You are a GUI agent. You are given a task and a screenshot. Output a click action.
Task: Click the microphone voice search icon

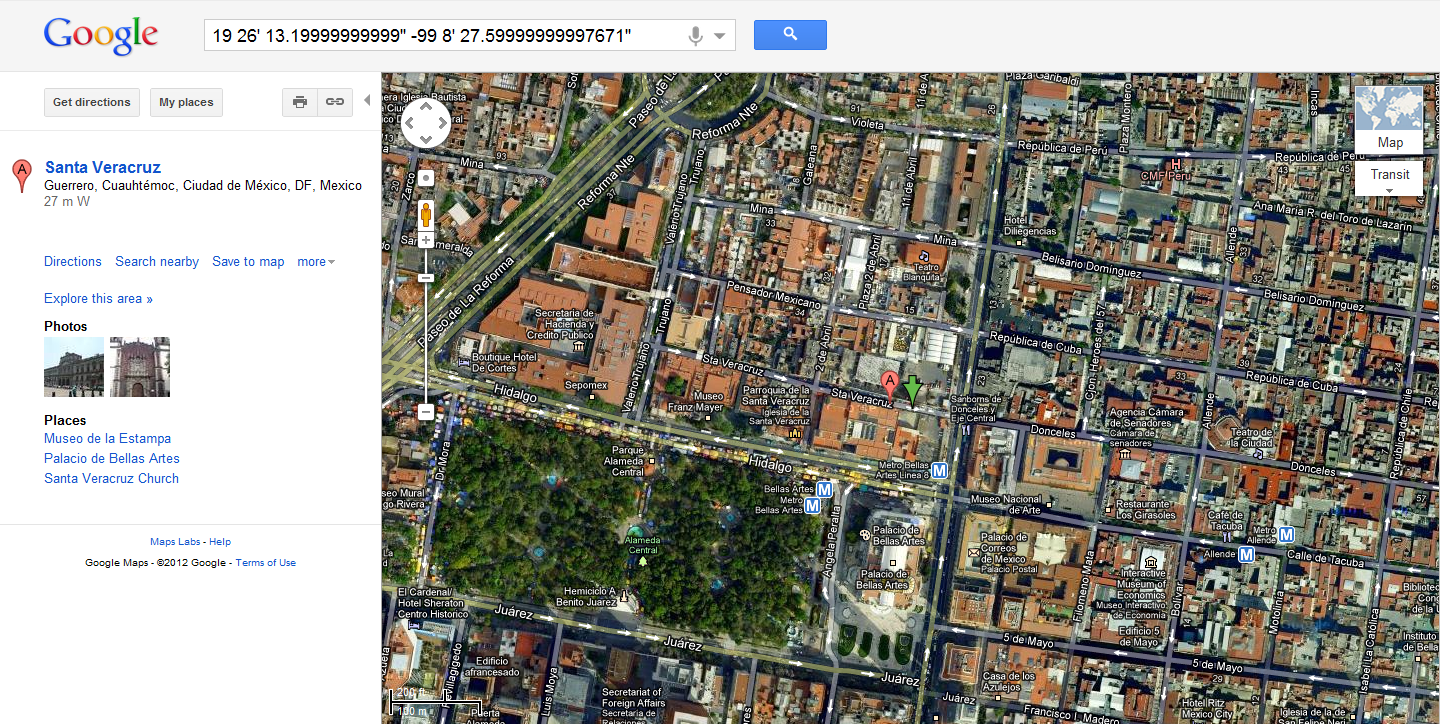696,37
